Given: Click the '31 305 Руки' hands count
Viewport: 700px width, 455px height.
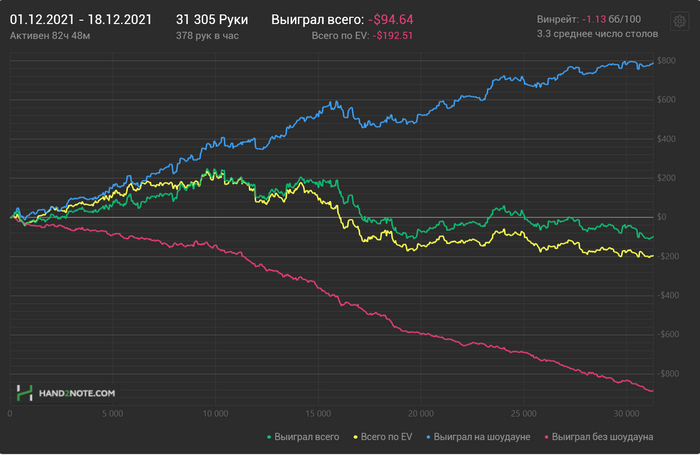Looking at the screenshot, I should pos(212,20).
